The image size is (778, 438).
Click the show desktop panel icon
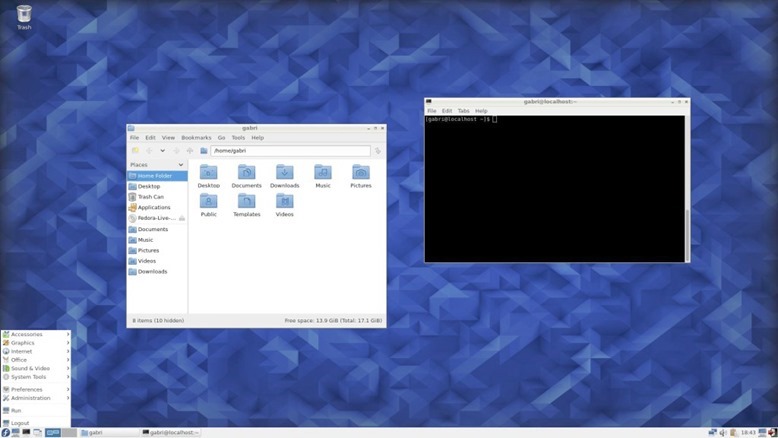37,433
